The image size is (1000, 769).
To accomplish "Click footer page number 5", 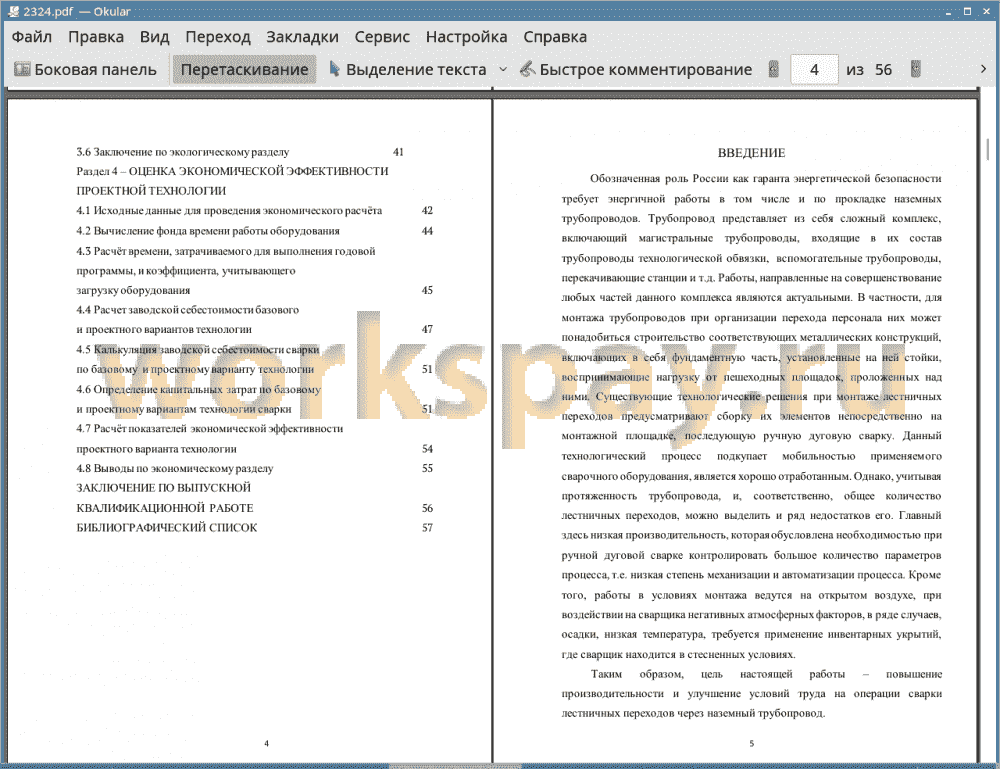I will click(751, 743).
